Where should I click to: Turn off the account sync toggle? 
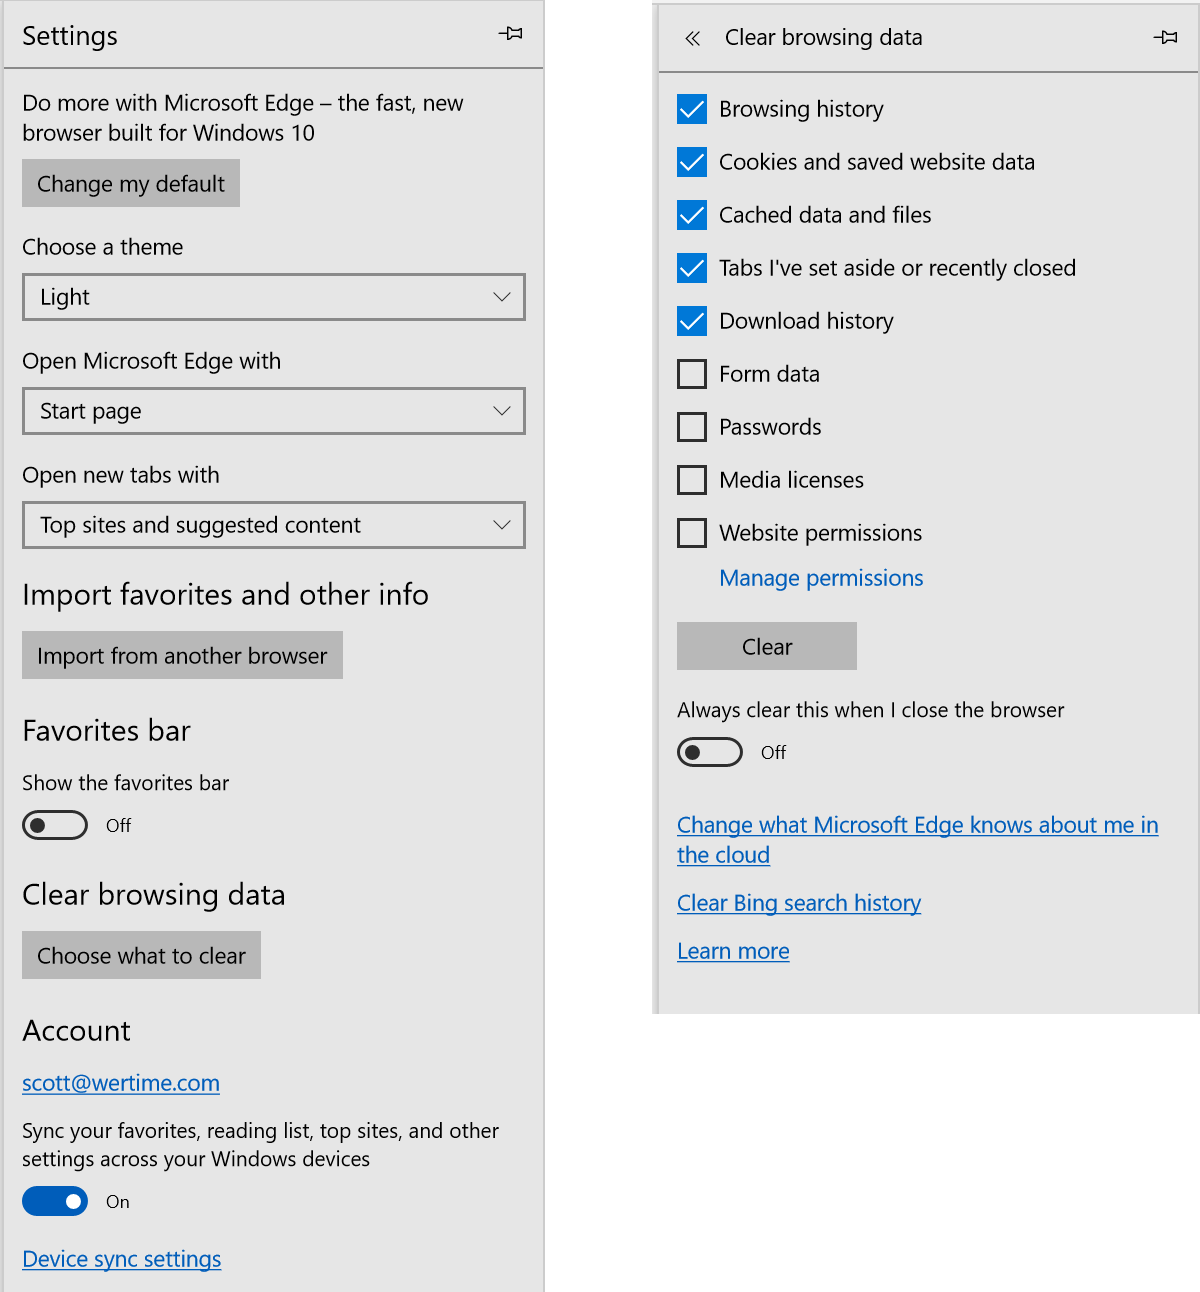tap(55, 1201)
